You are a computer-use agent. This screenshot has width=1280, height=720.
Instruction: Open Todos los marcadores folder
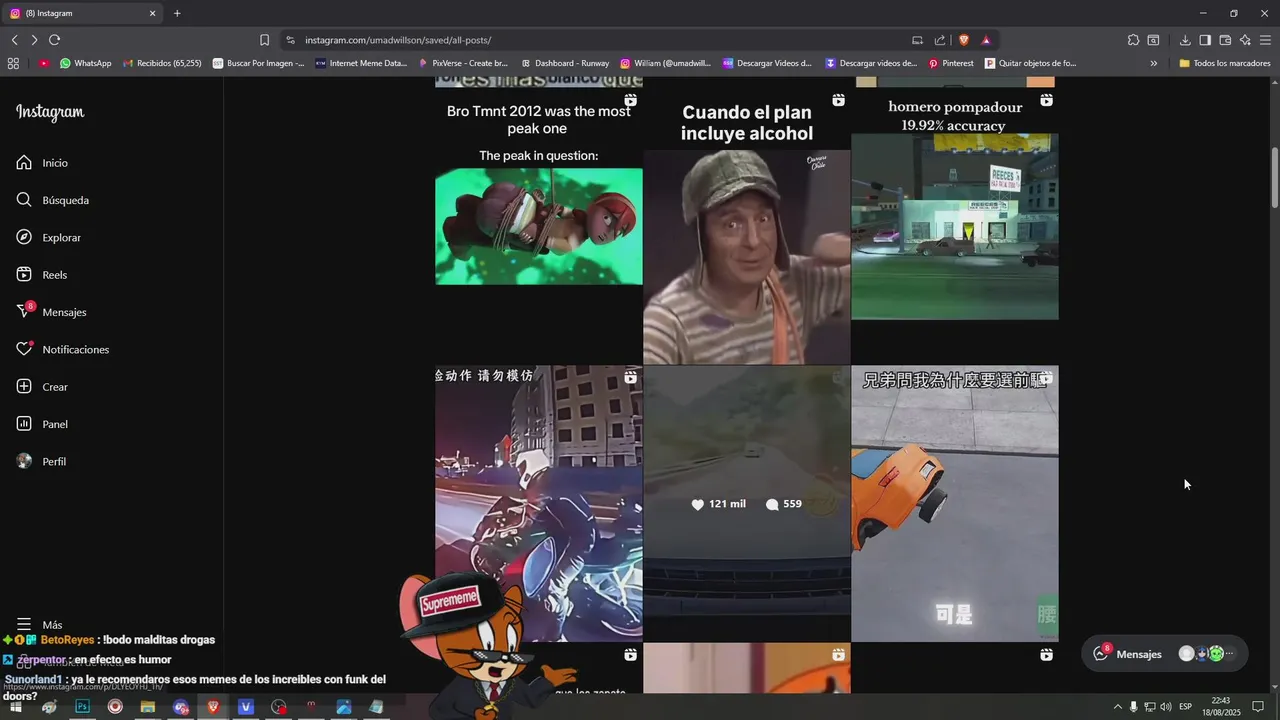pyautogui.click(x=1225, y=63)
